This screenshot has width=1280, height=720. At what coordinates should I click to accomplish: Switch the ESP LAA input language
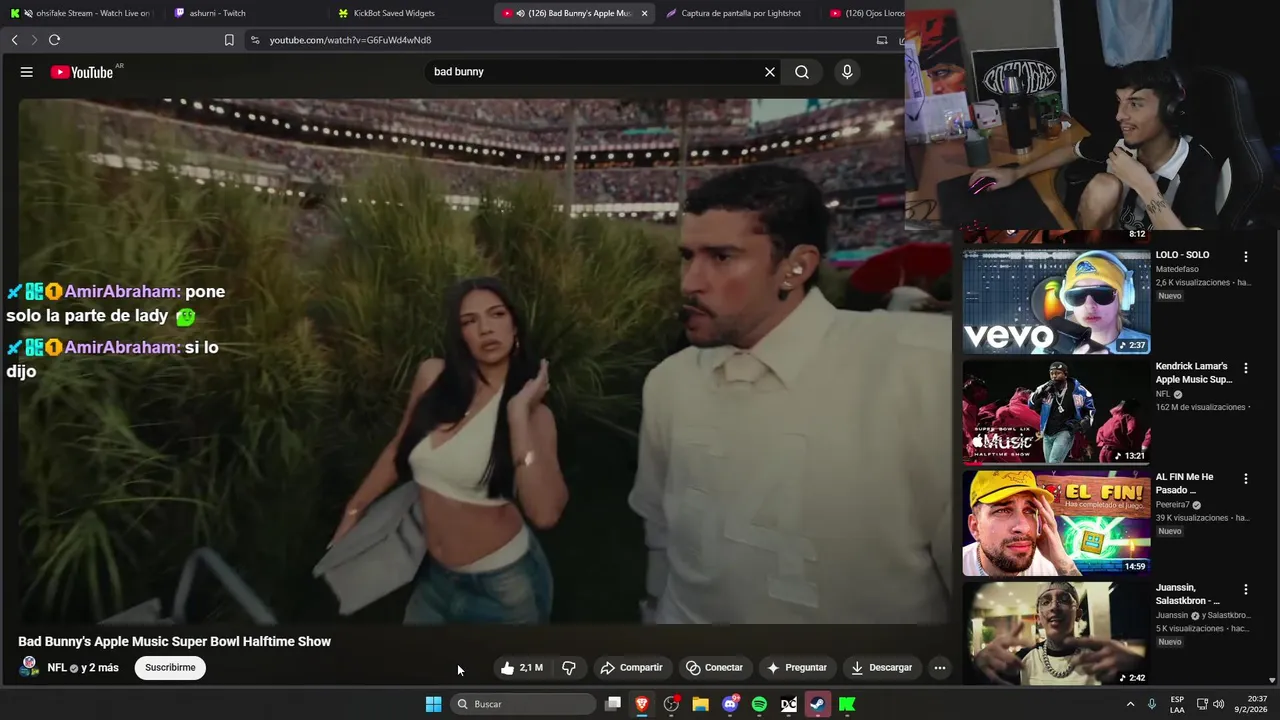click(x=1177, y=704)
